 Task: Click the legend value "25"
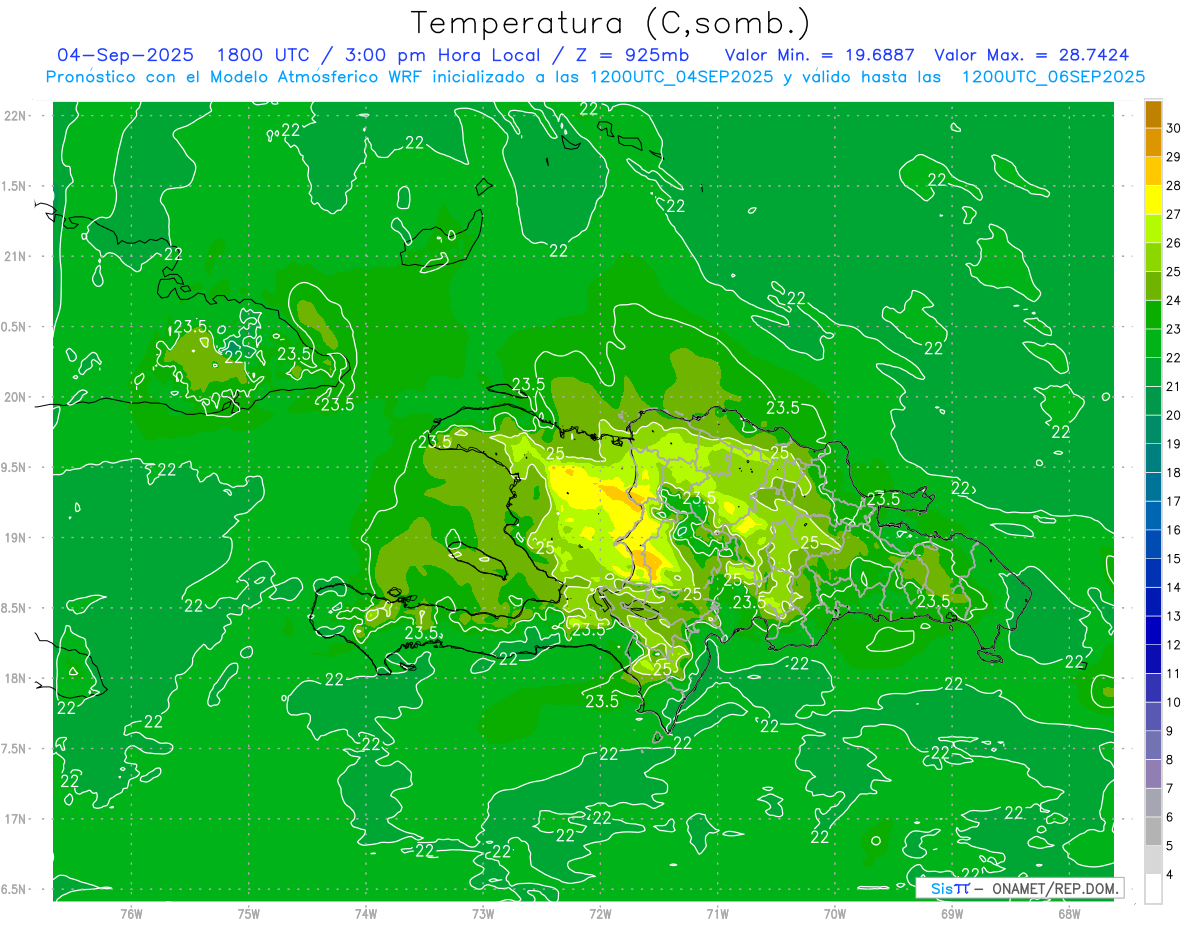pyautogui.click(x=1174, y=271)
